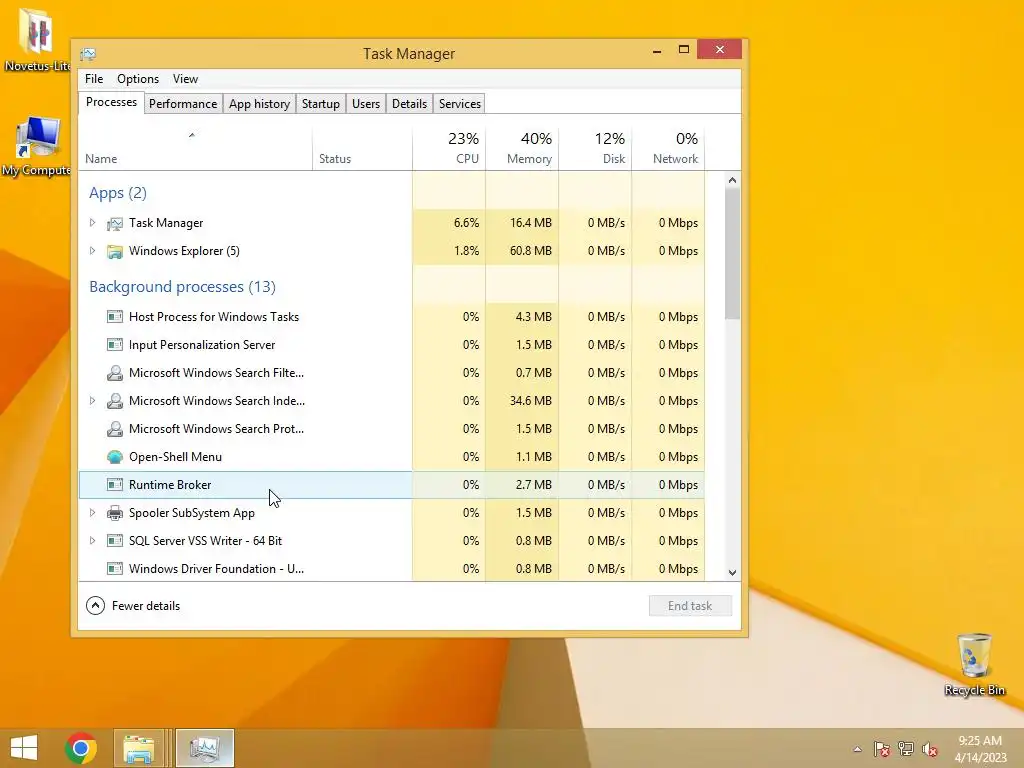Sort by the Status column header
This screenshot has width=1024, height=768.
pos(362,148)
